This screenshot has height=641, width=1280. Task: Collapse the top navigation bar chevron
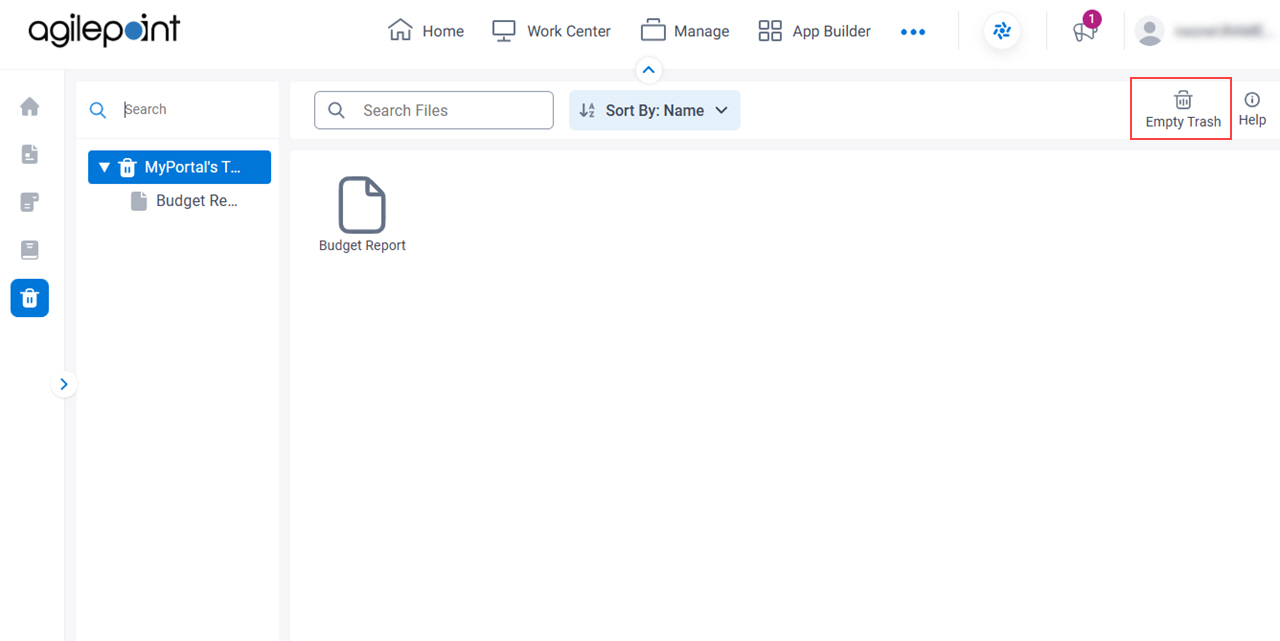coord(649,70)
